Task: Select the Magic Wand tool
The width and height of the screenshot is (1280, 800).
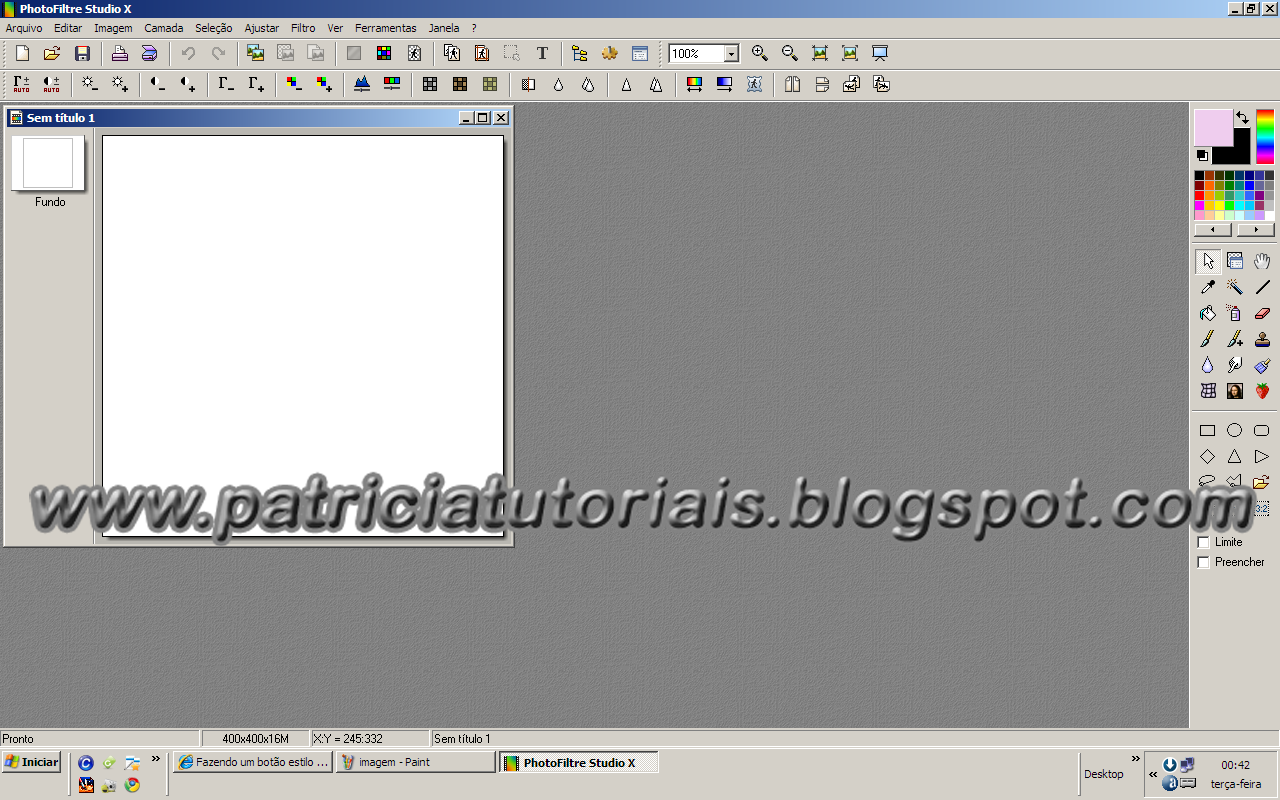Action: 1234,287
